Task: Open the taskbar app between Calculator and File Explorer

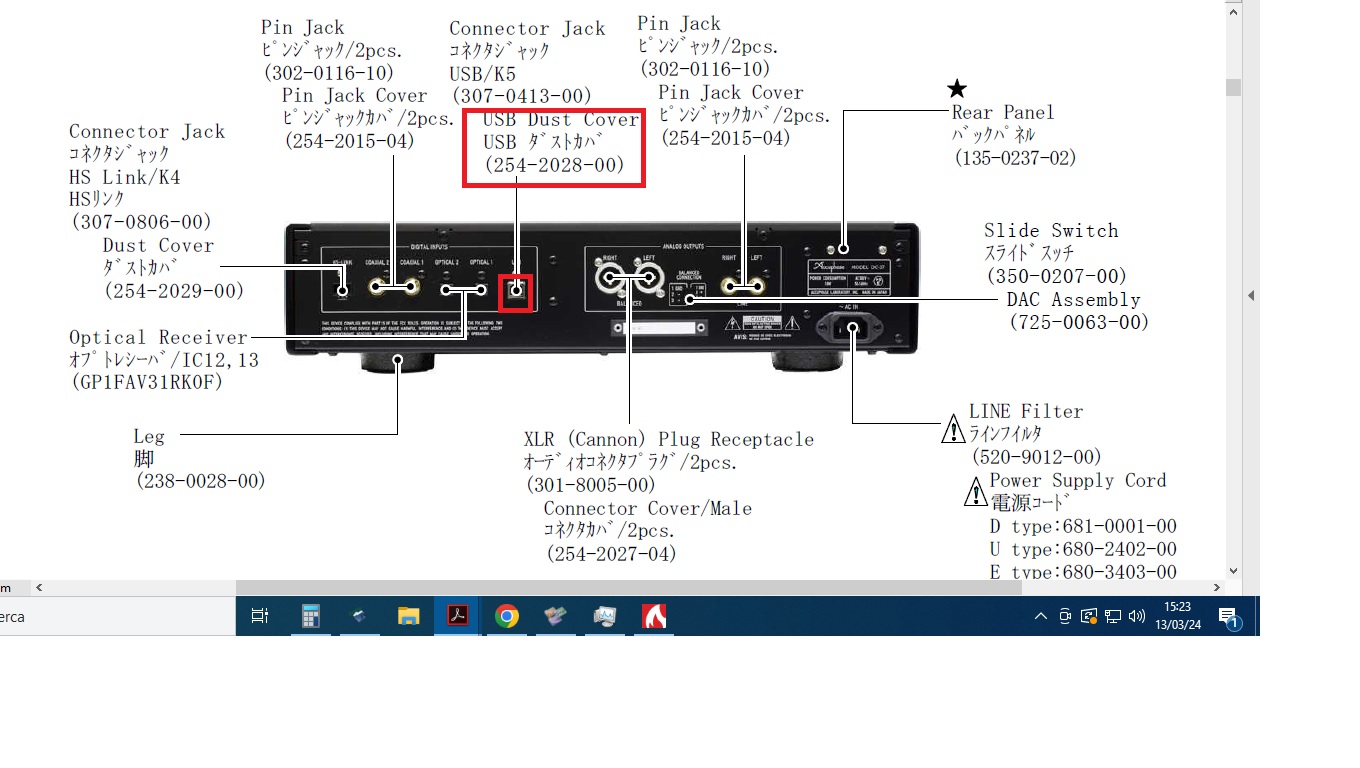Action: (359, 616)
